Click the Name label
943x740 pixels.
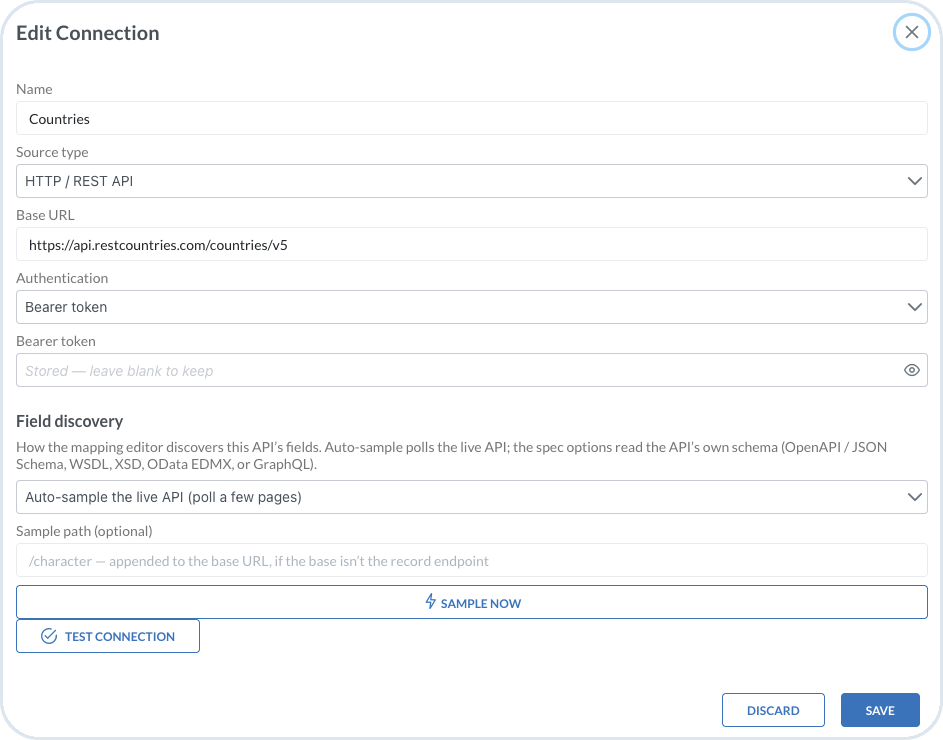[34, 89]
